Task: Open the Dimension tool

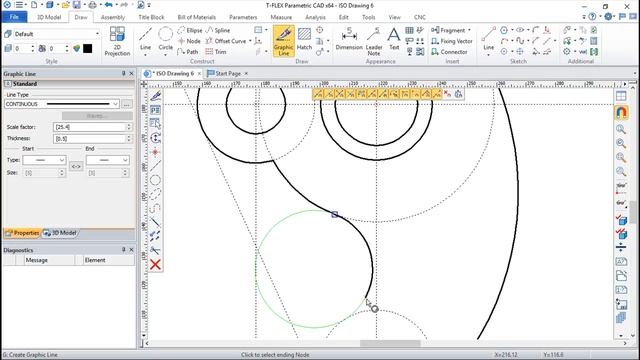Action: pos(349,39)
